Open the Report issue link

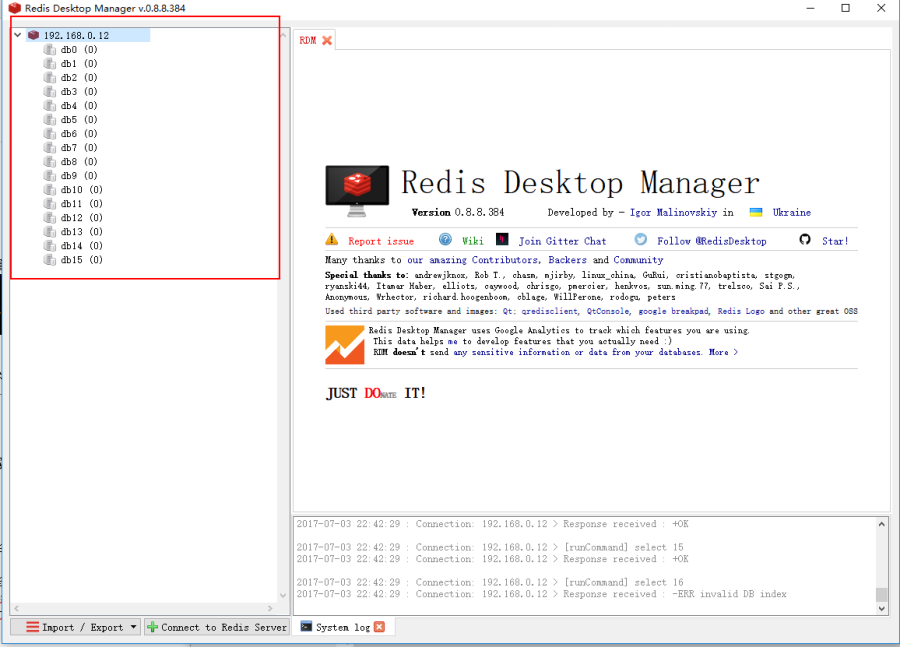381,242
